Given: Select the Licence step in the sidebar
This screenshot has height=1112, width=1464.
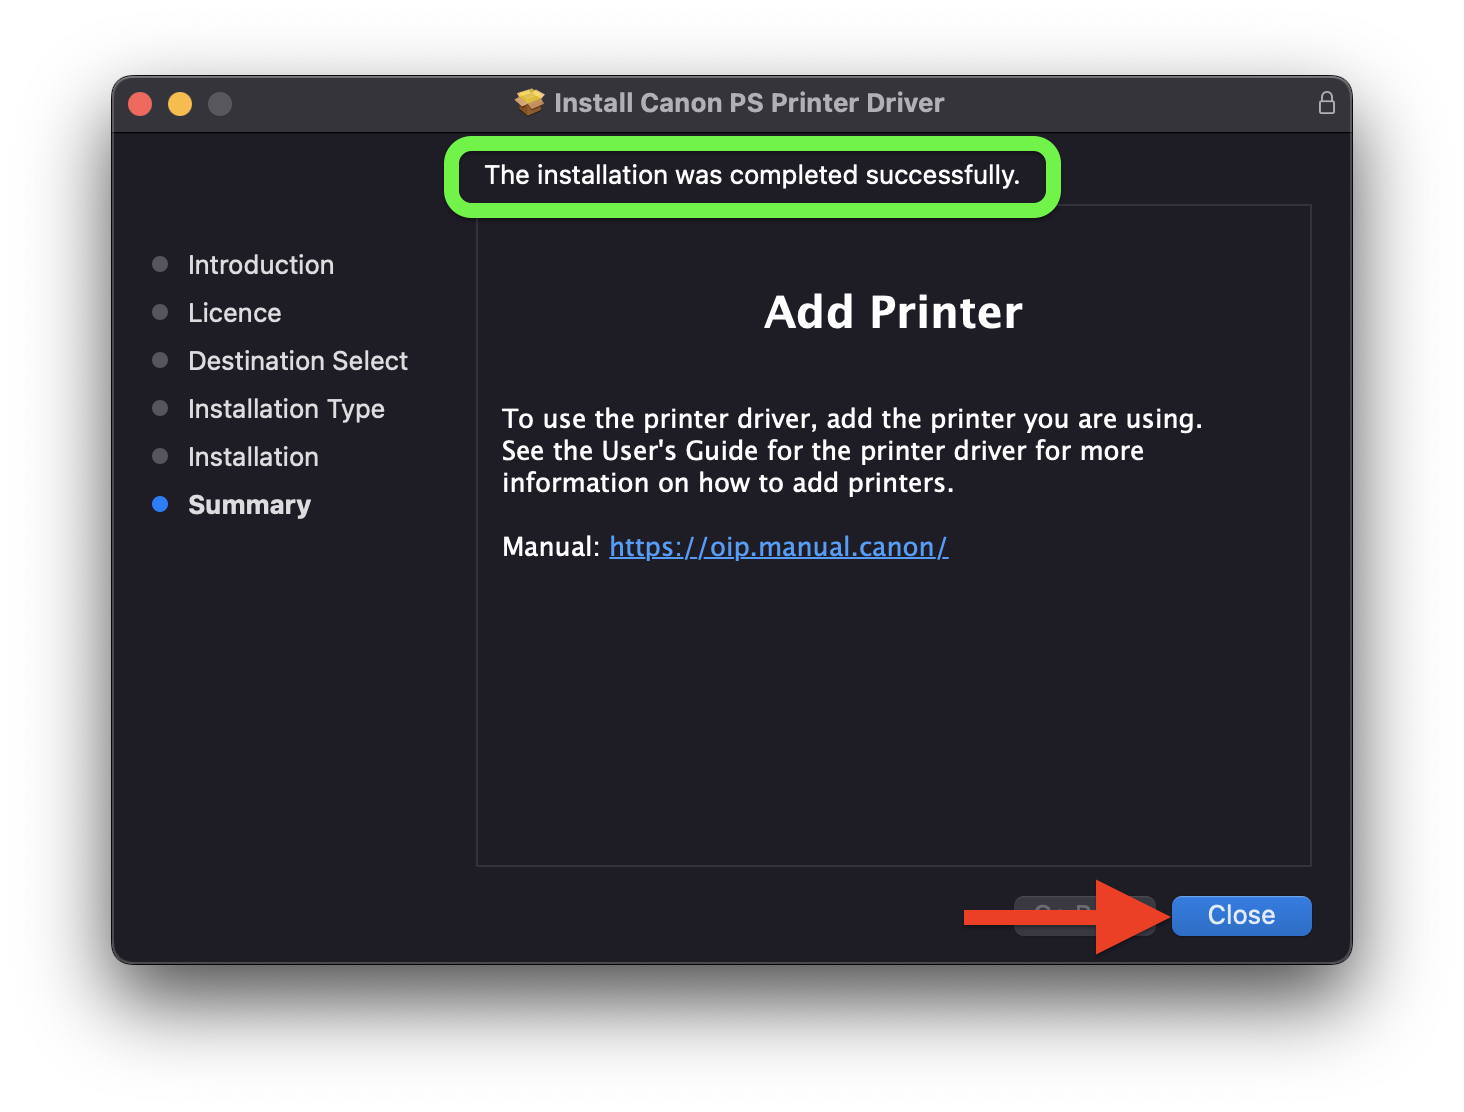Looking at the screenshot, I should pos(235,313).
